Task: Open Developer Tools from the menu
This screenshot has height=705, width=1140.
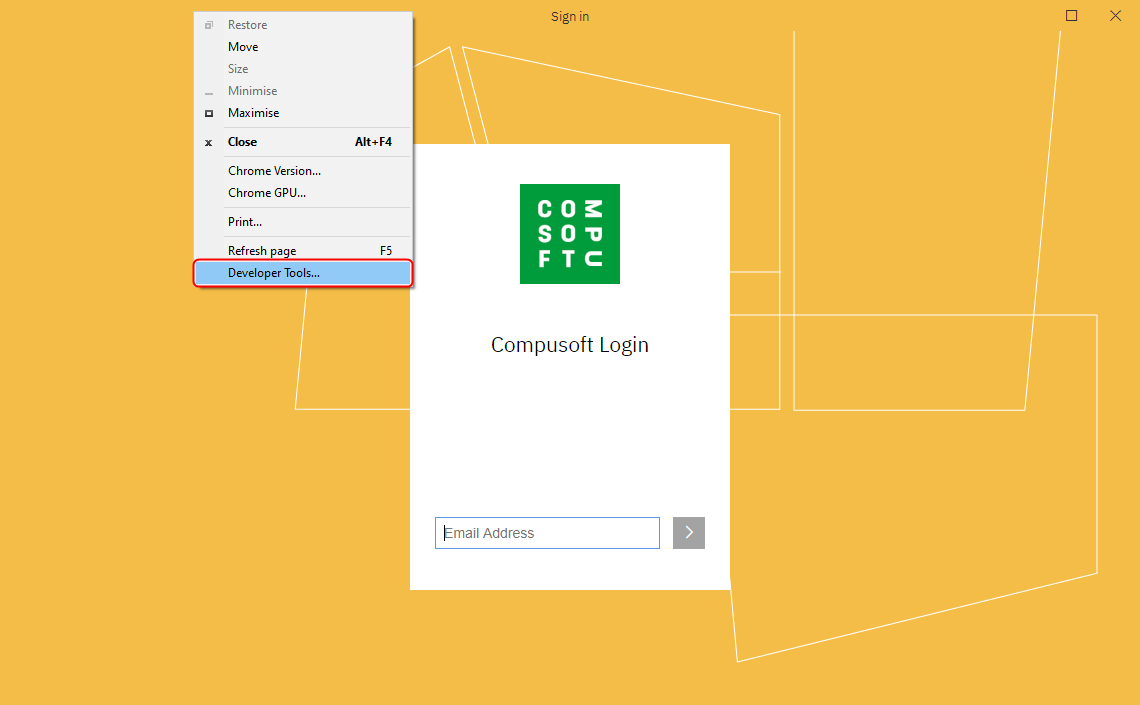Action: point(273,272)
